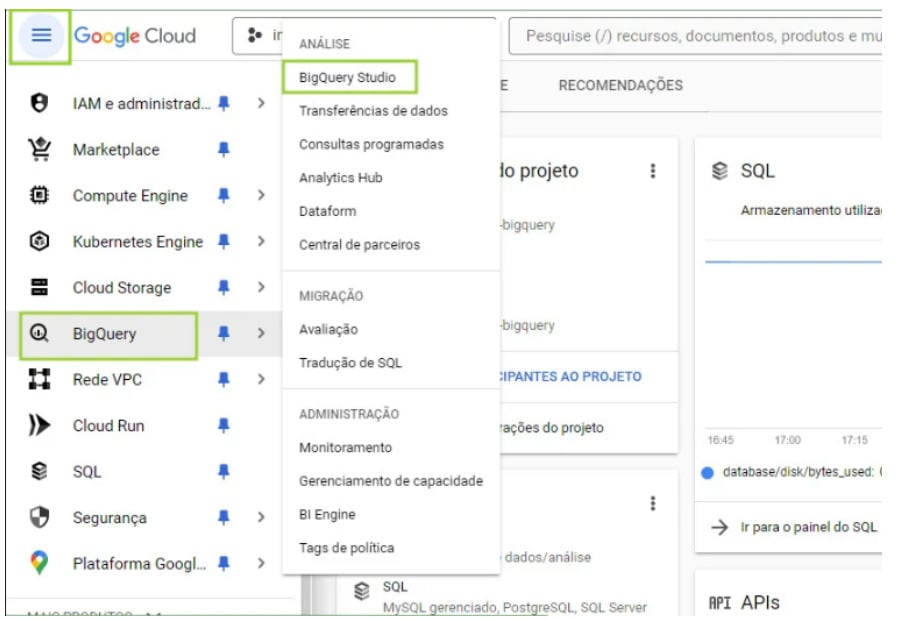Click the PARTICIPANTES AO PROJETO link
899x619 pixels.
coord(571,377)
